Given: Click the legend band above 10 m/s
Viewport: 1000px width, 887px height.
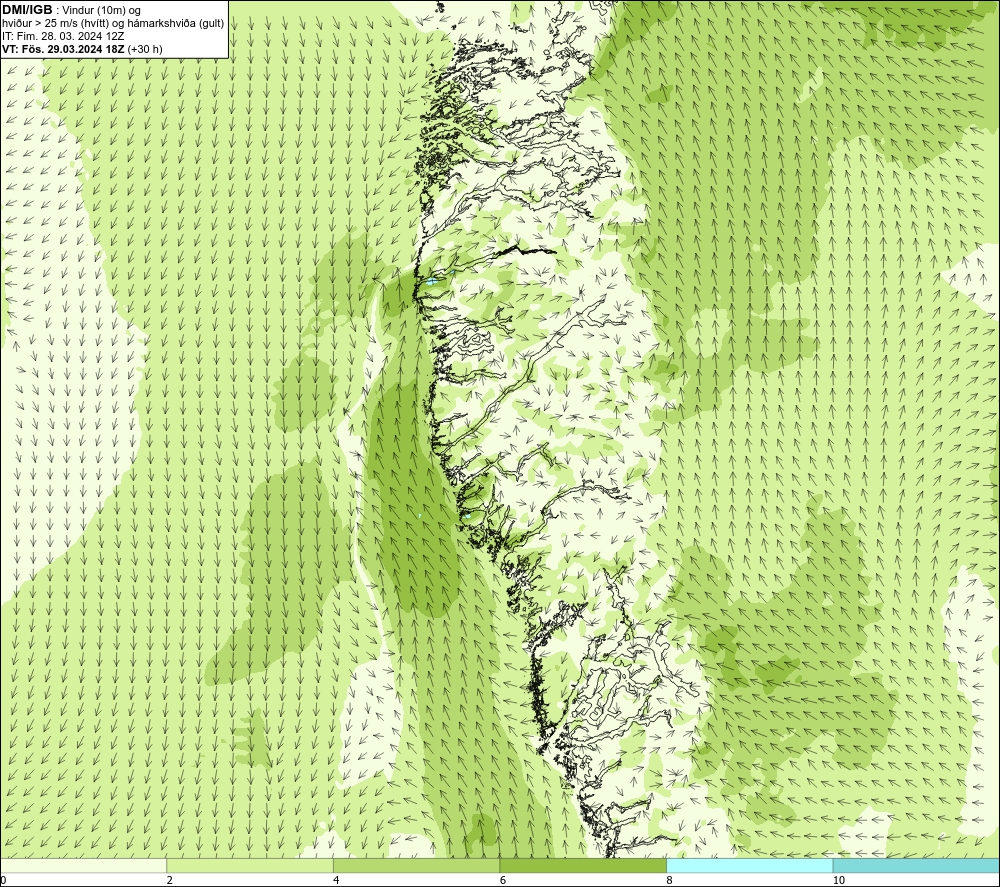Looking at the screenshot, I should 916,865.
